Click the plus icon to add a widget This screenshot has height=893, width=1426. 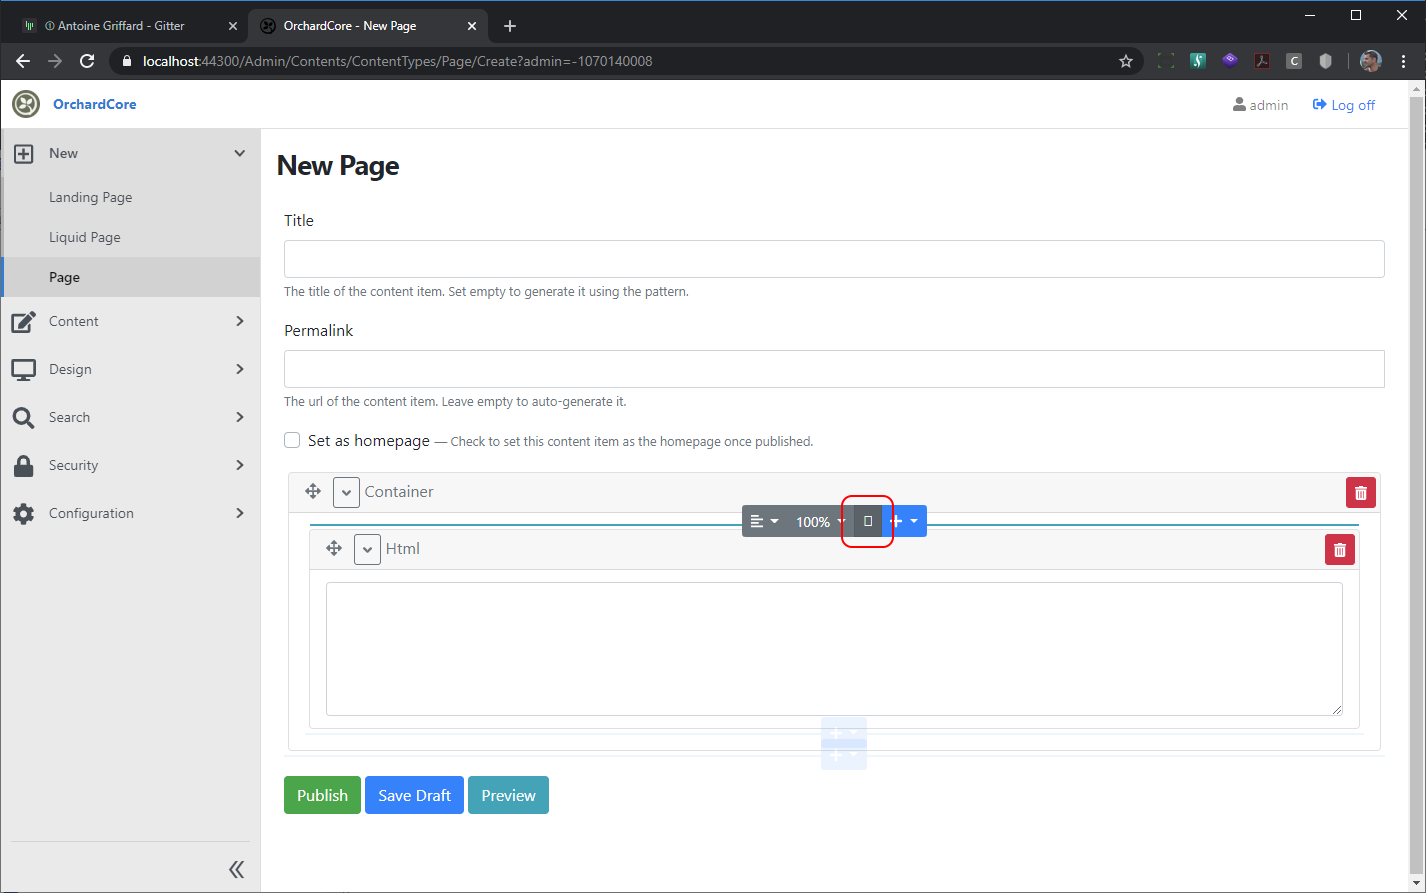[x=897, y=521]
